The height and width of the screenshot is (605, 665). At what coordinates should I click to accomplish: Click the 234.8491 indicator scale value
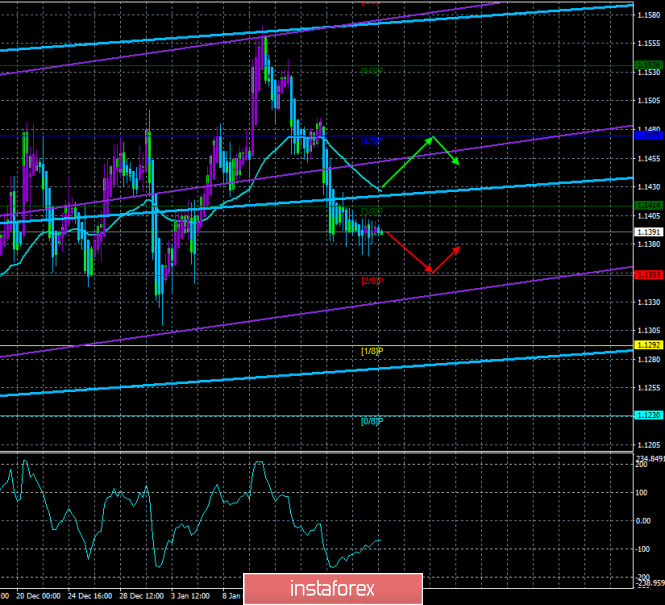click(x=650, y=458)
